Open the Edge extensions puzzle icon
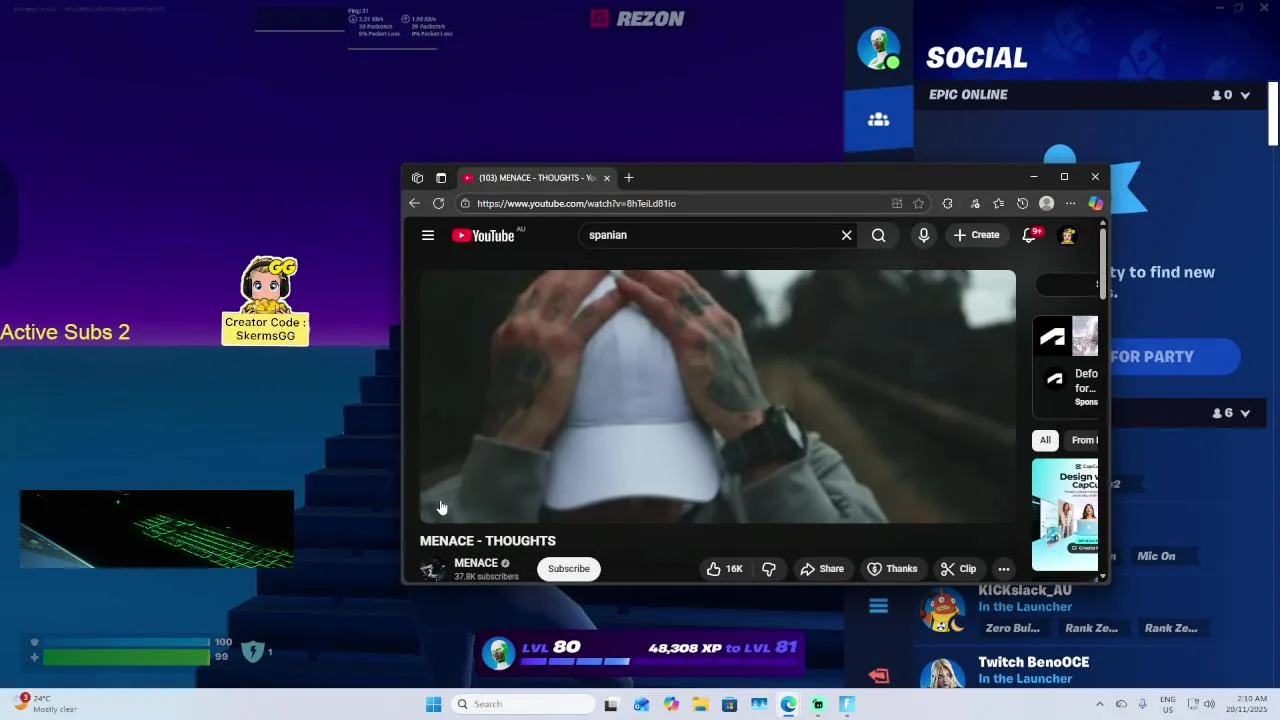This screenshot has width=1280, height=720. 948,203
